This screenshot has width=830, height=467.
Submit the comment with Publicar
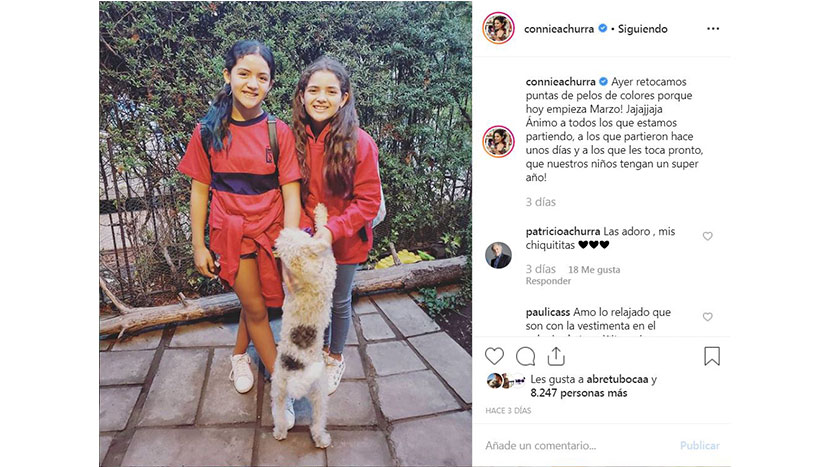pyautogui.click(x=699, y=446)
